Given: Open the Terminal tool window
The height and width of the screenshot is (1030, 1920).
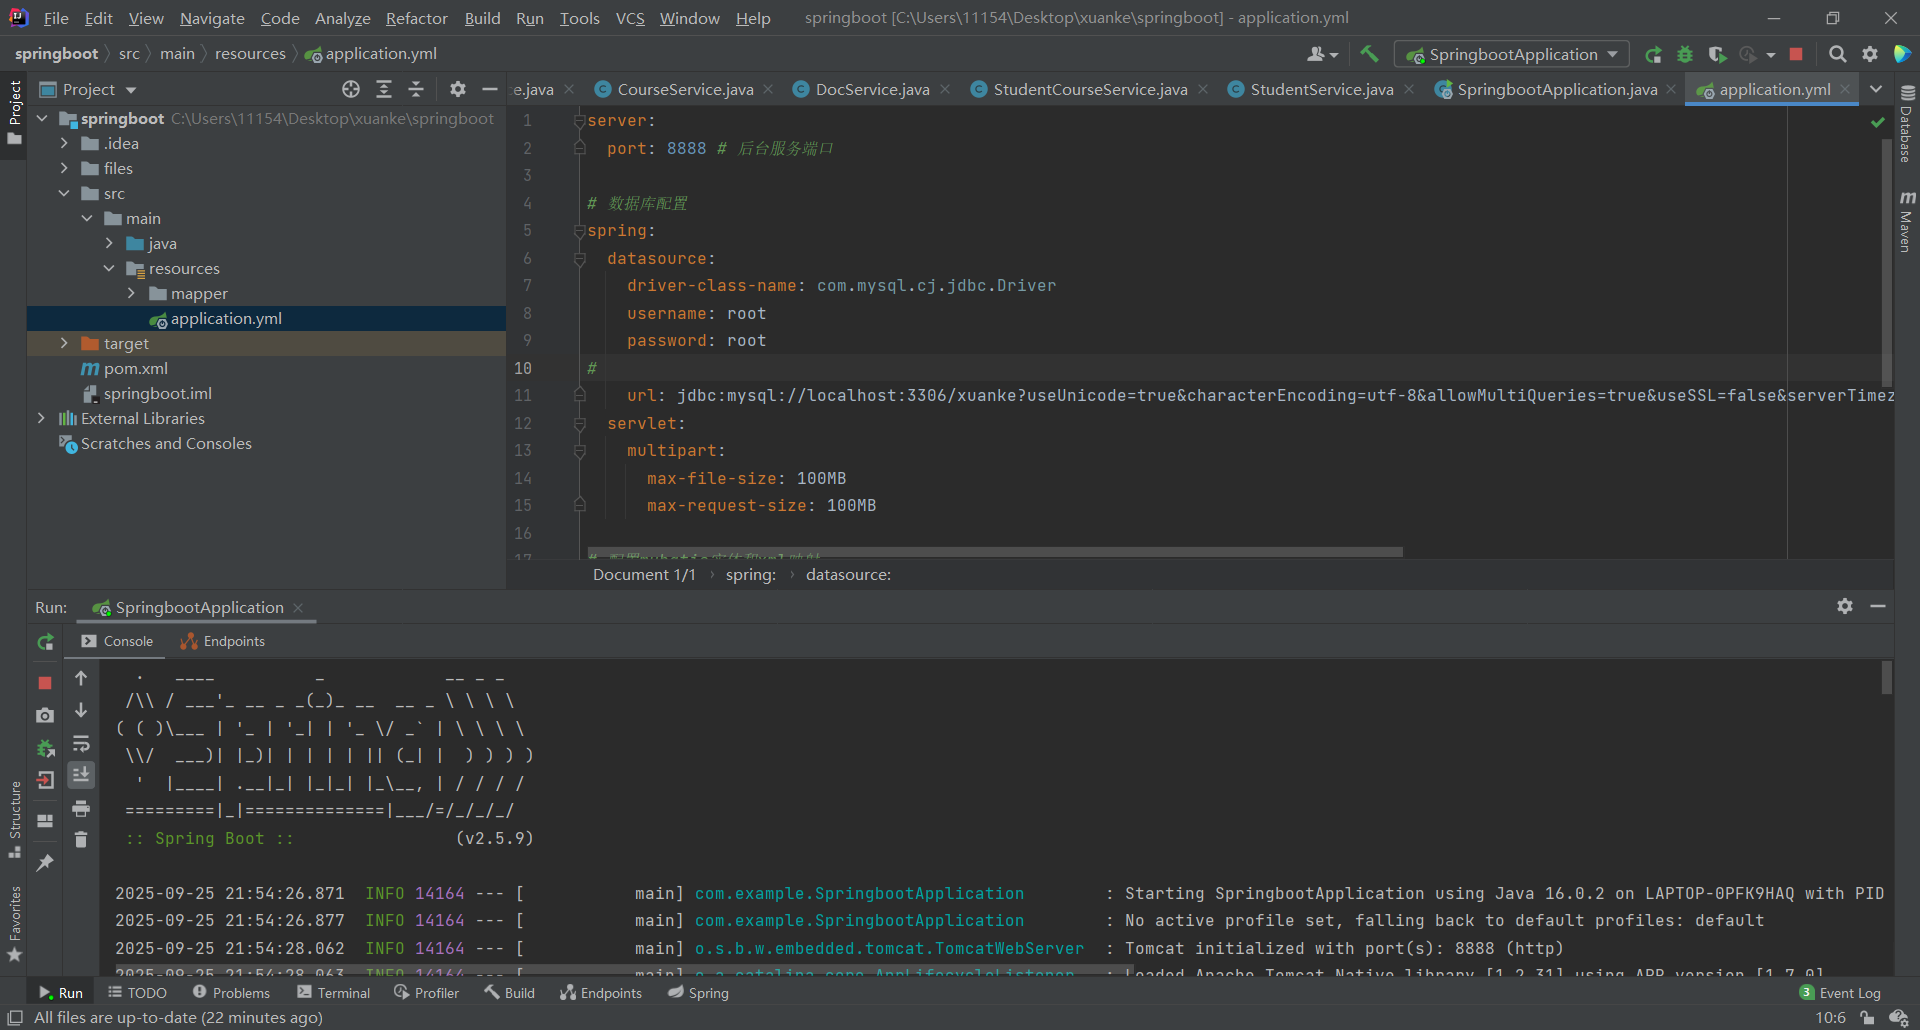Looking at the screenshot, I should tap(333, 993).
